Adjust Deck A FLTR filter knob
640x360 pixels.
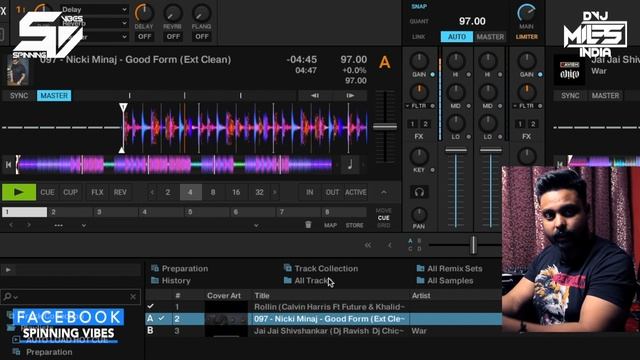[x=419, y=93]
